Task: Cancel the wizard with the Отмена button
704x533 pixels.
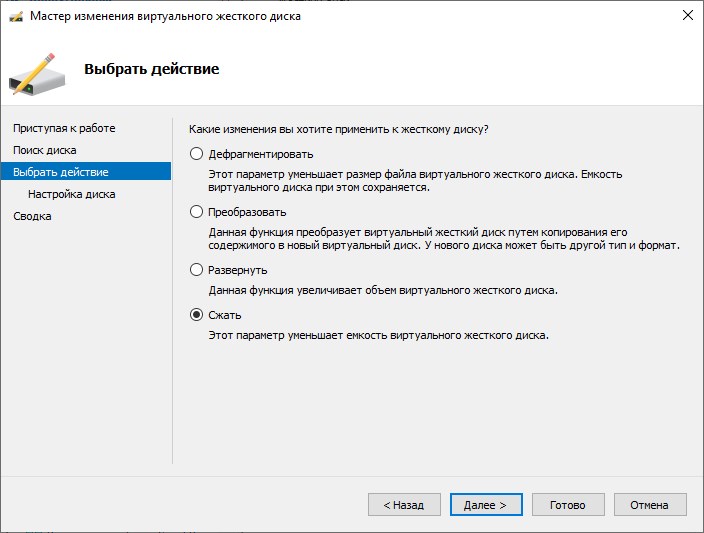Action: point(649,505)
